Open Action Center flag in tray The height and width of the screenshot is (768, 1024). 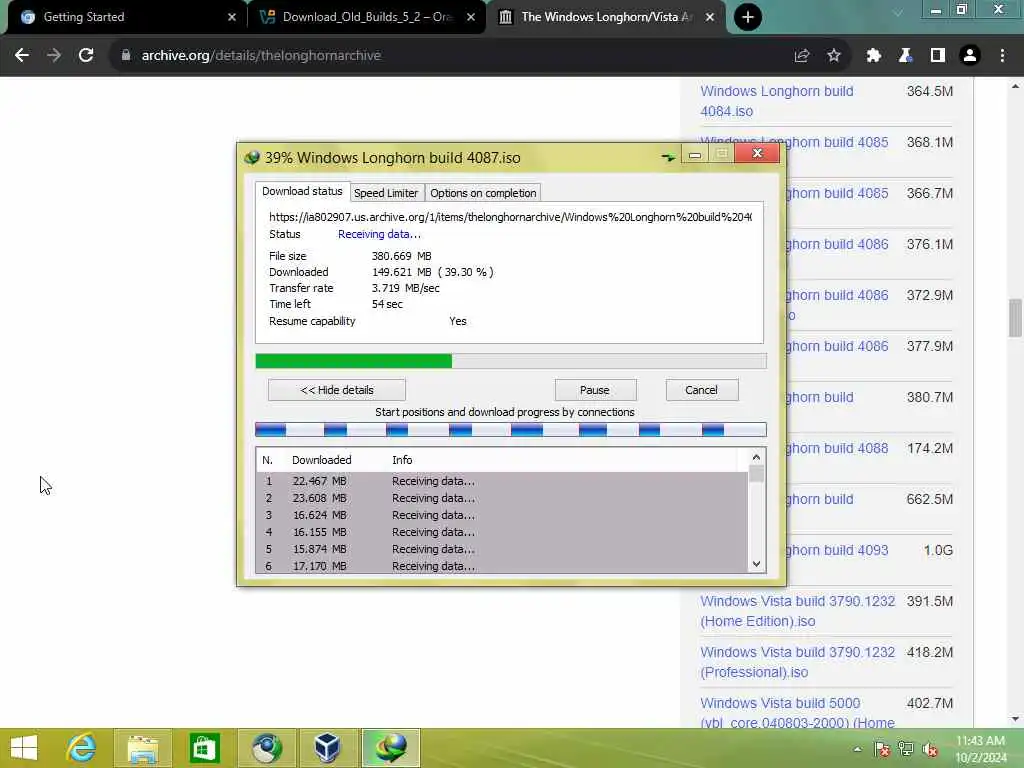(x=882, y=749)
